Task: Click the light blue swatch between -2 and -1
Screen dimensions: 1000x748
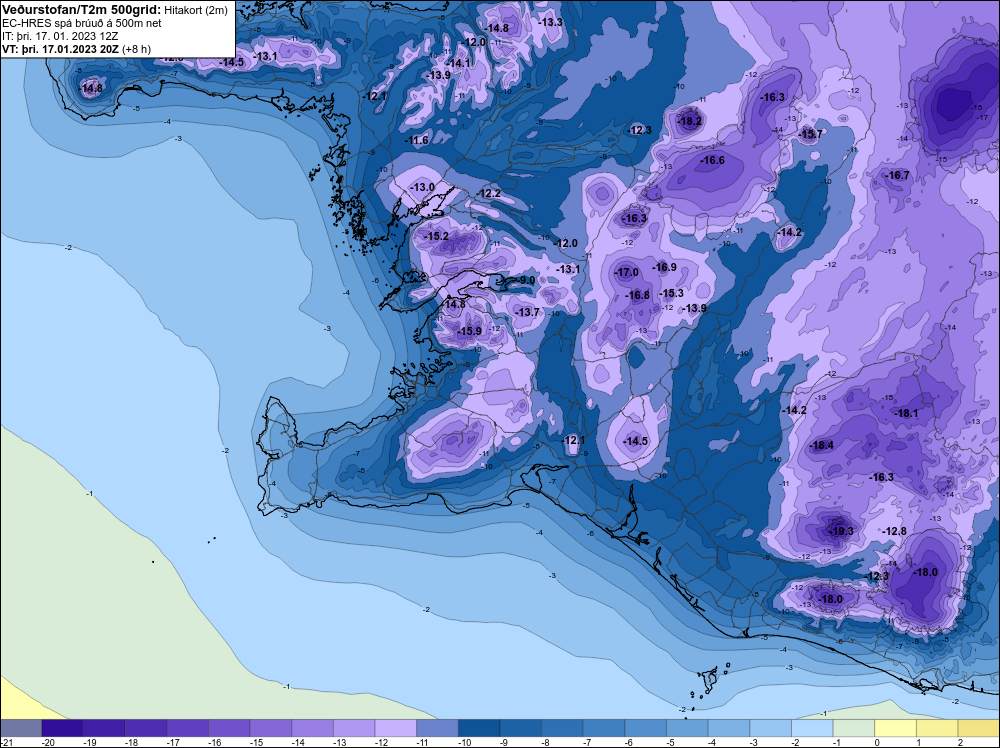Action: pyautogui.click(x=812, y=728)
